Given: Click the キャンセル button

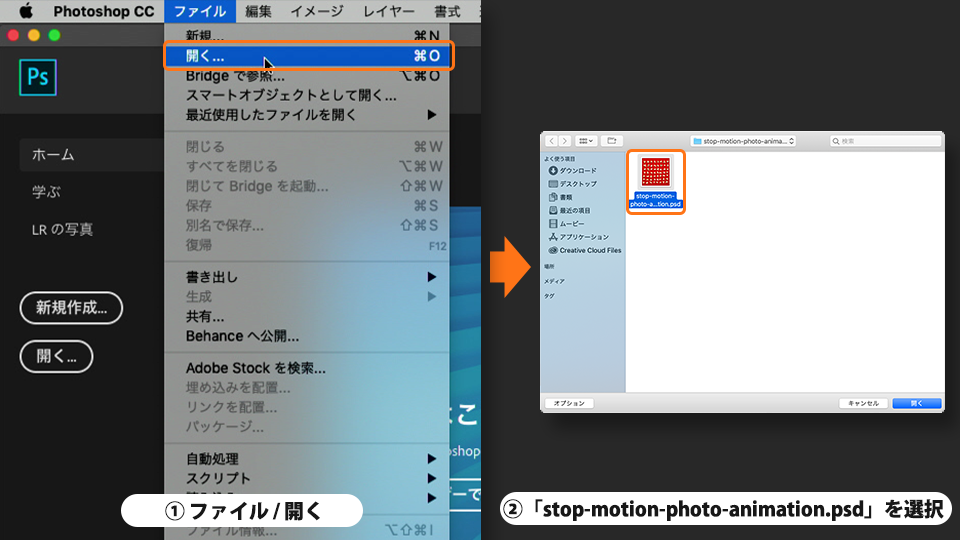Looking at the screenshot, I should pyautogui.click(x=863, y=403).
